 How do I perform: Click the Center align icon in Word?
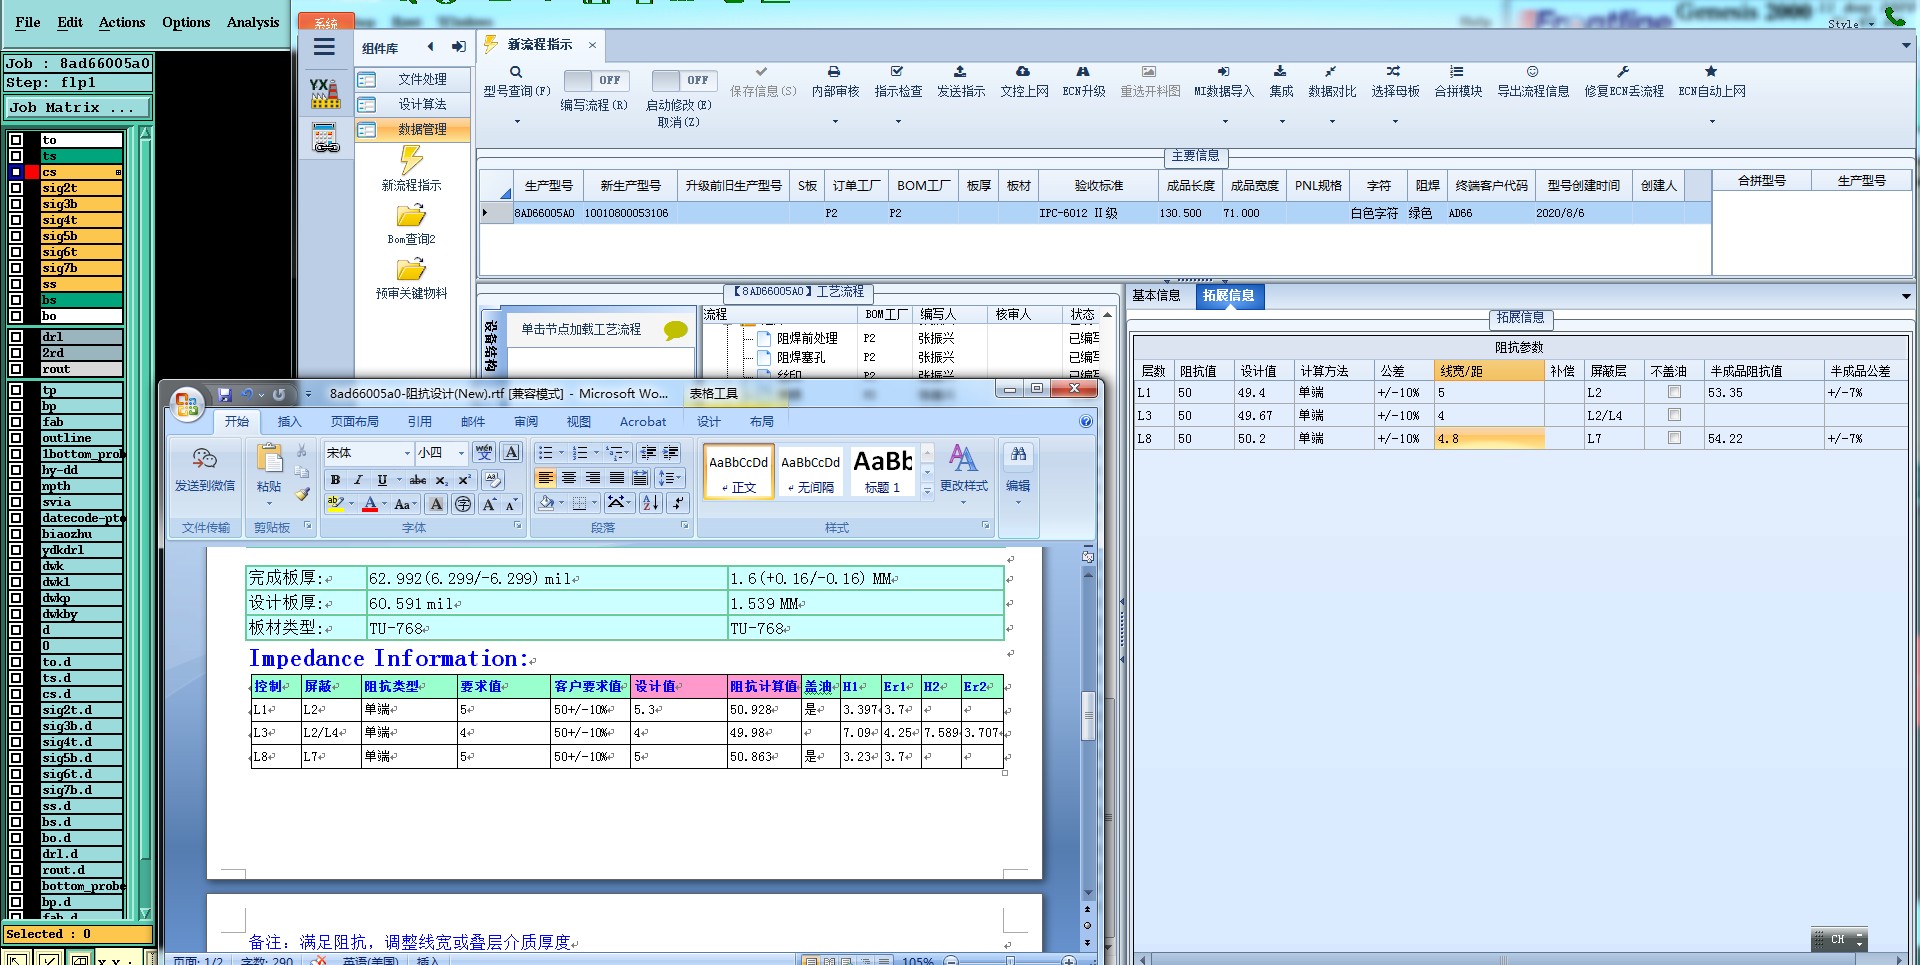click(x=569, y=478)
